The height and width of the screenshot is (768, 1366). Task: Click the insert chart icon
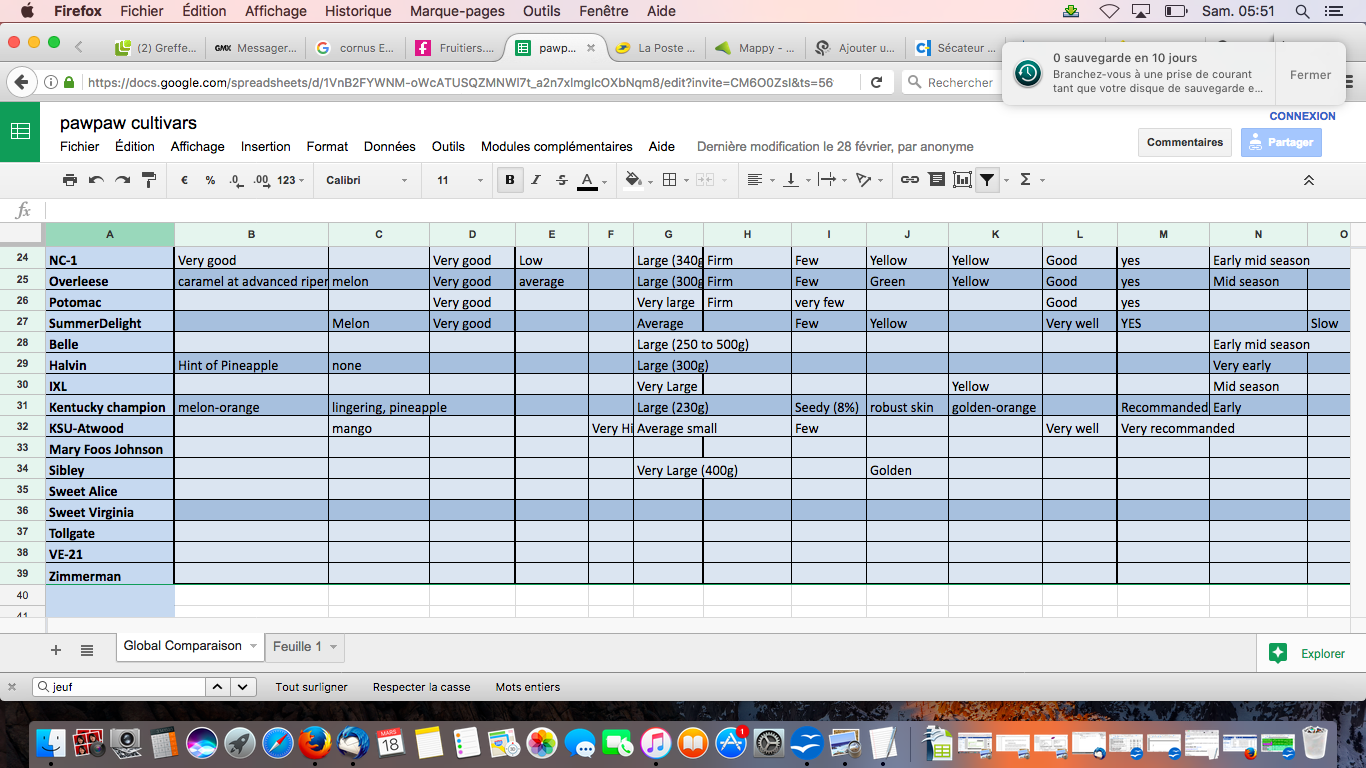click(x=962, y=180)
